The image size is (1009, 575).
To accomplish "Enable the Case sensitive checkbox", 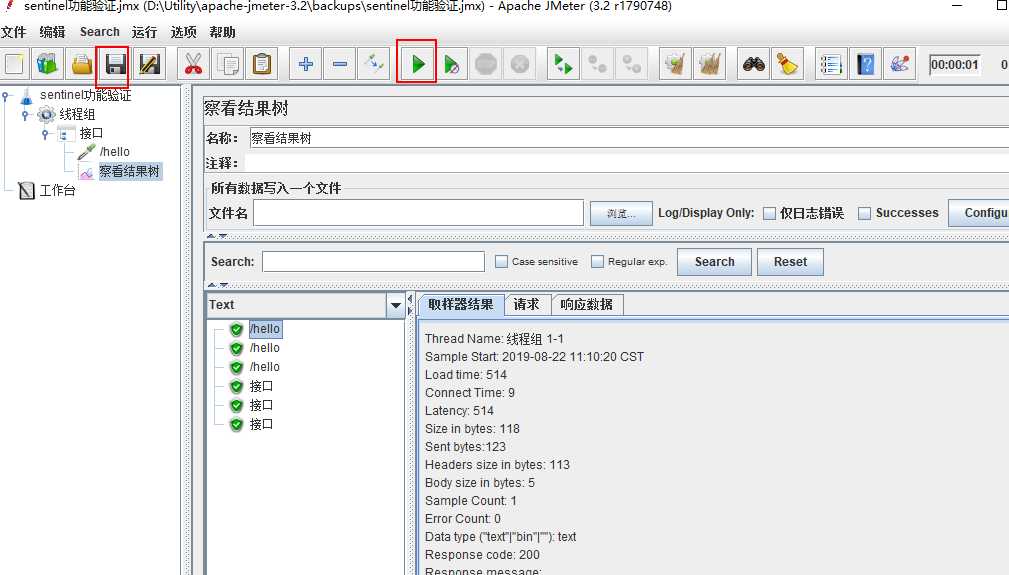I will pyautogui.click(x=501, y=262).
